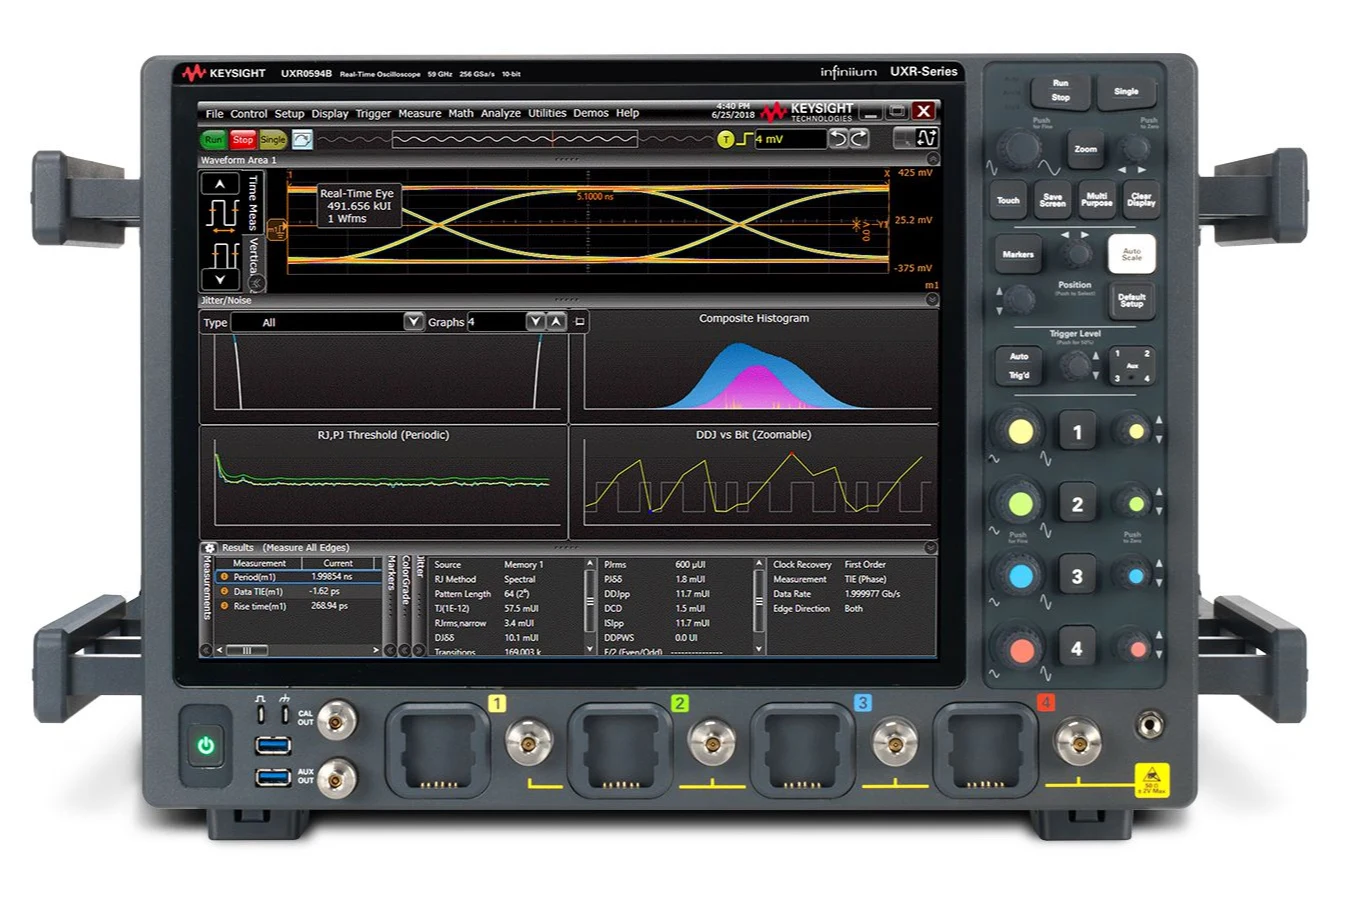Open the Setup menu
1350x900 pixels.
(289, 114)
